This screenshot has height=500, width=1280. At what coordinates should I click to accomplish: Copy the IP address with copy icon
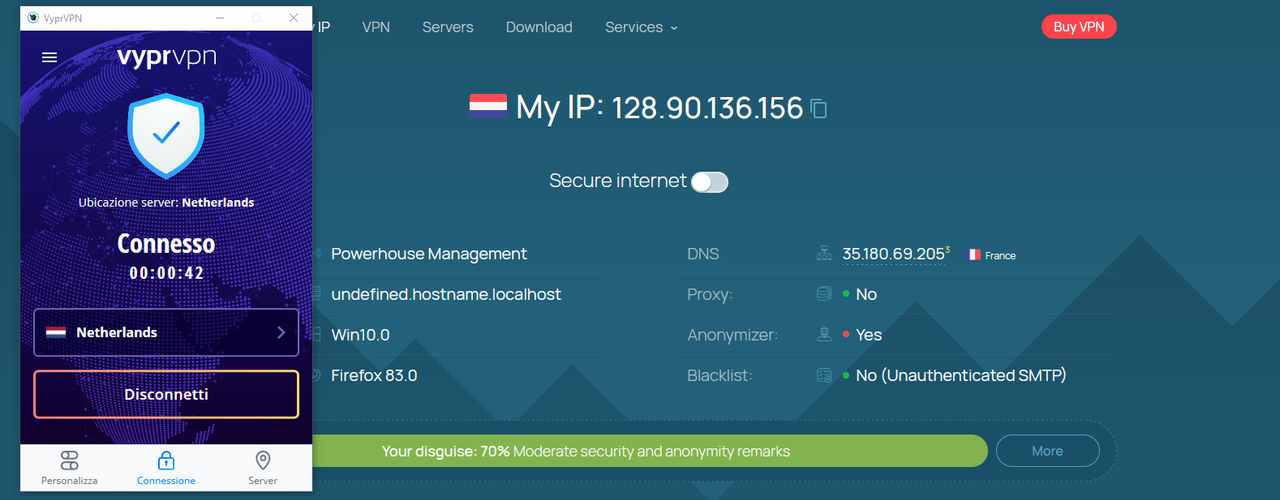[x=819, y=108]
